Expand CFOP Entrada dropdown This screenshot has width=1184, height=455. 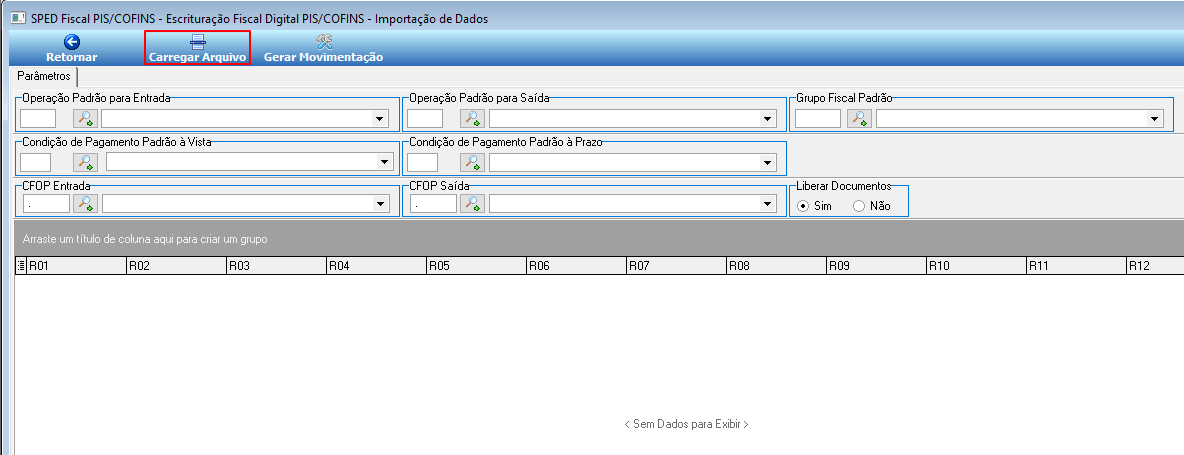coord(379,204)
